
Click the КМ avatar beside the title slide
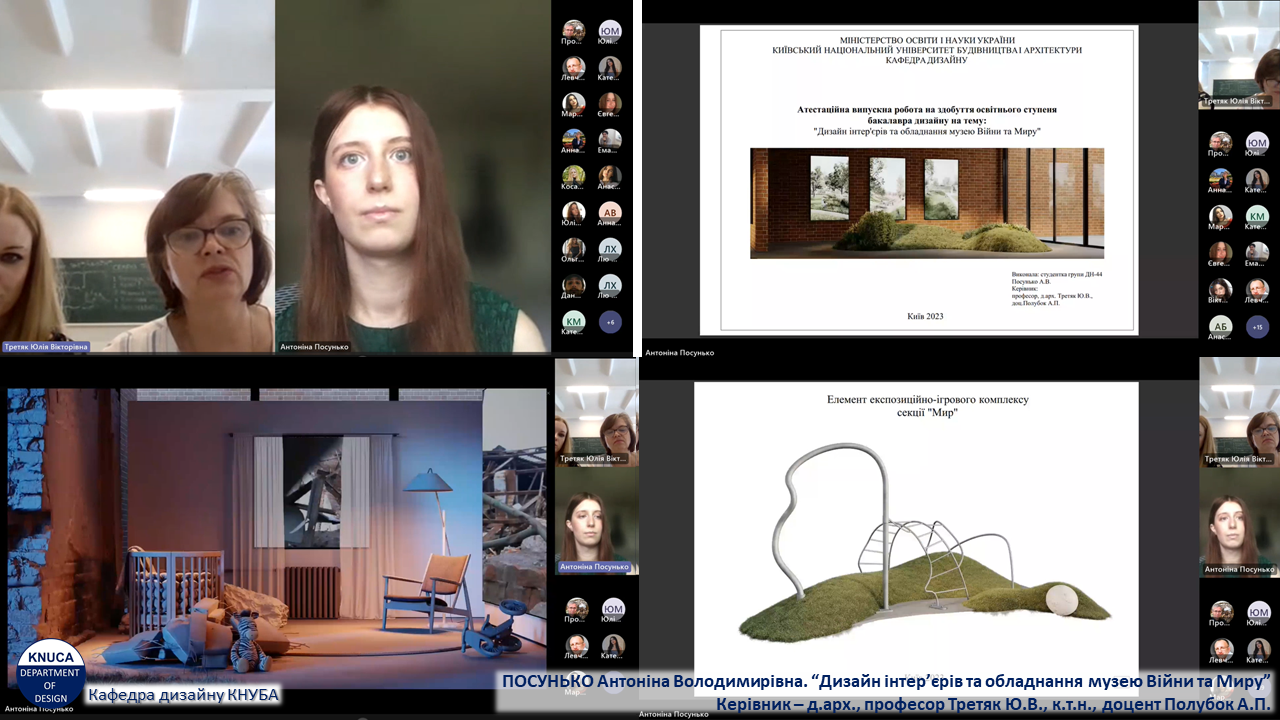tap(1257, 215)
